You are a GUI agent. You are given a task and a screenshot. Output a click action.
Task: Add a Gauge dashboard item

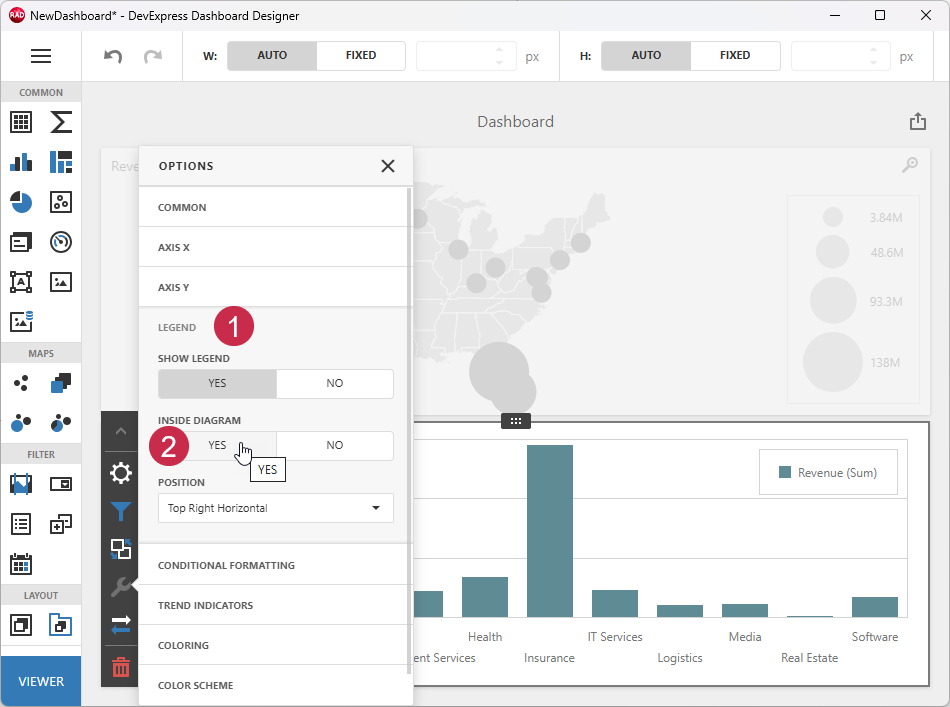60,242
